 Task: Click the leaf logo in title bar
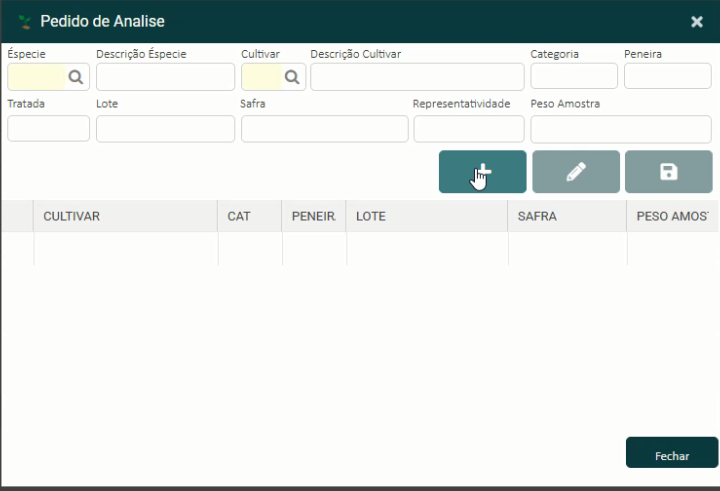tap(24, 21)
